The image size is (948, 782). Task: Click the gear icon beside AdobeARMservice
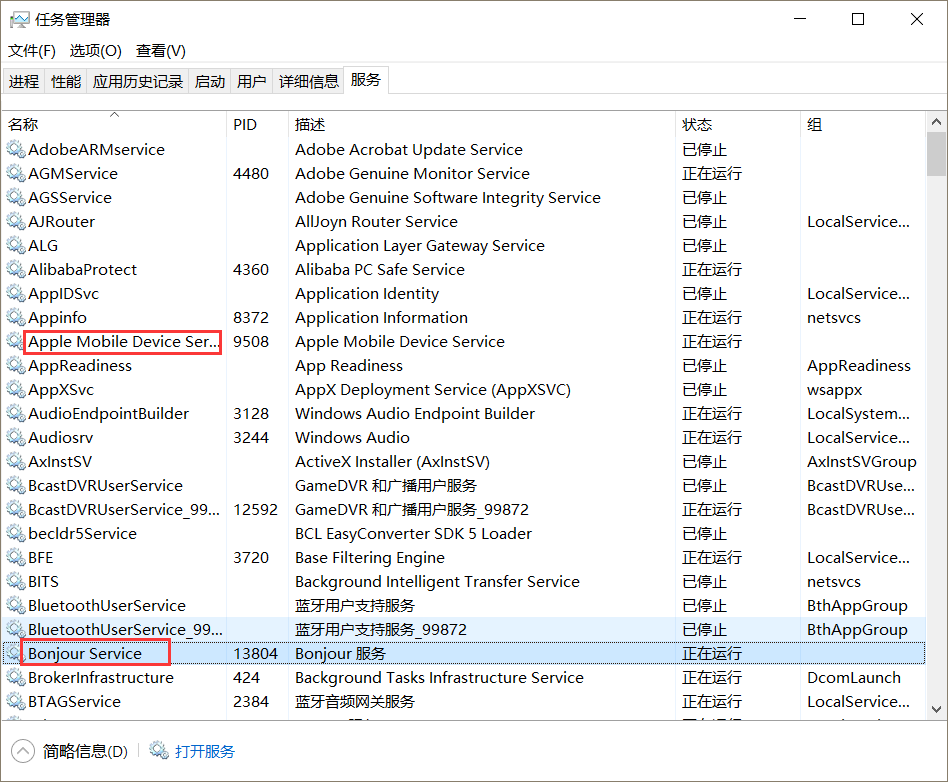16,149
